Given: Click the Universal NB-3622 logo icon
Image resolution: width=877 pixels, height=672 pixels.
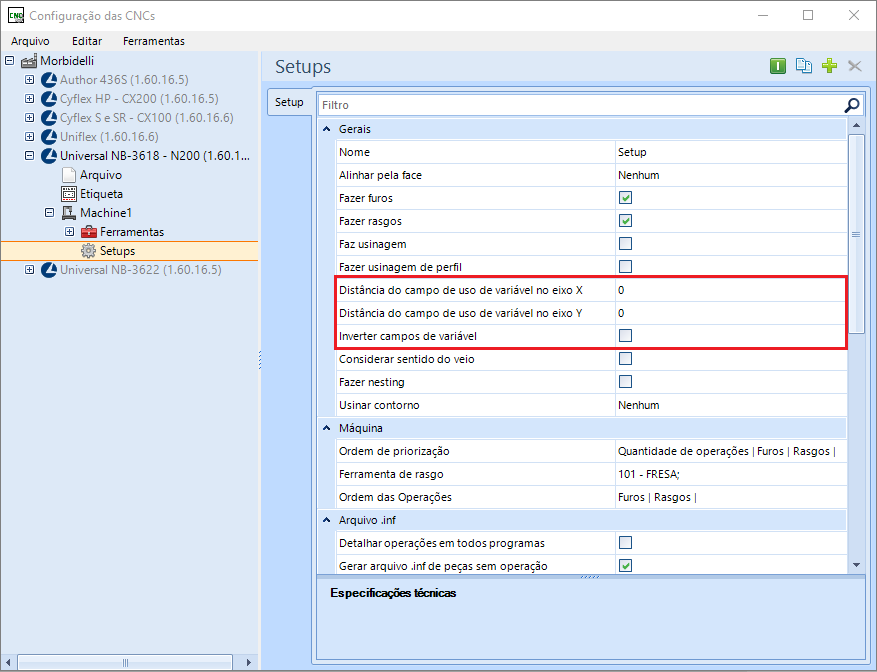Looking at the screenshot, I should 49,270.
